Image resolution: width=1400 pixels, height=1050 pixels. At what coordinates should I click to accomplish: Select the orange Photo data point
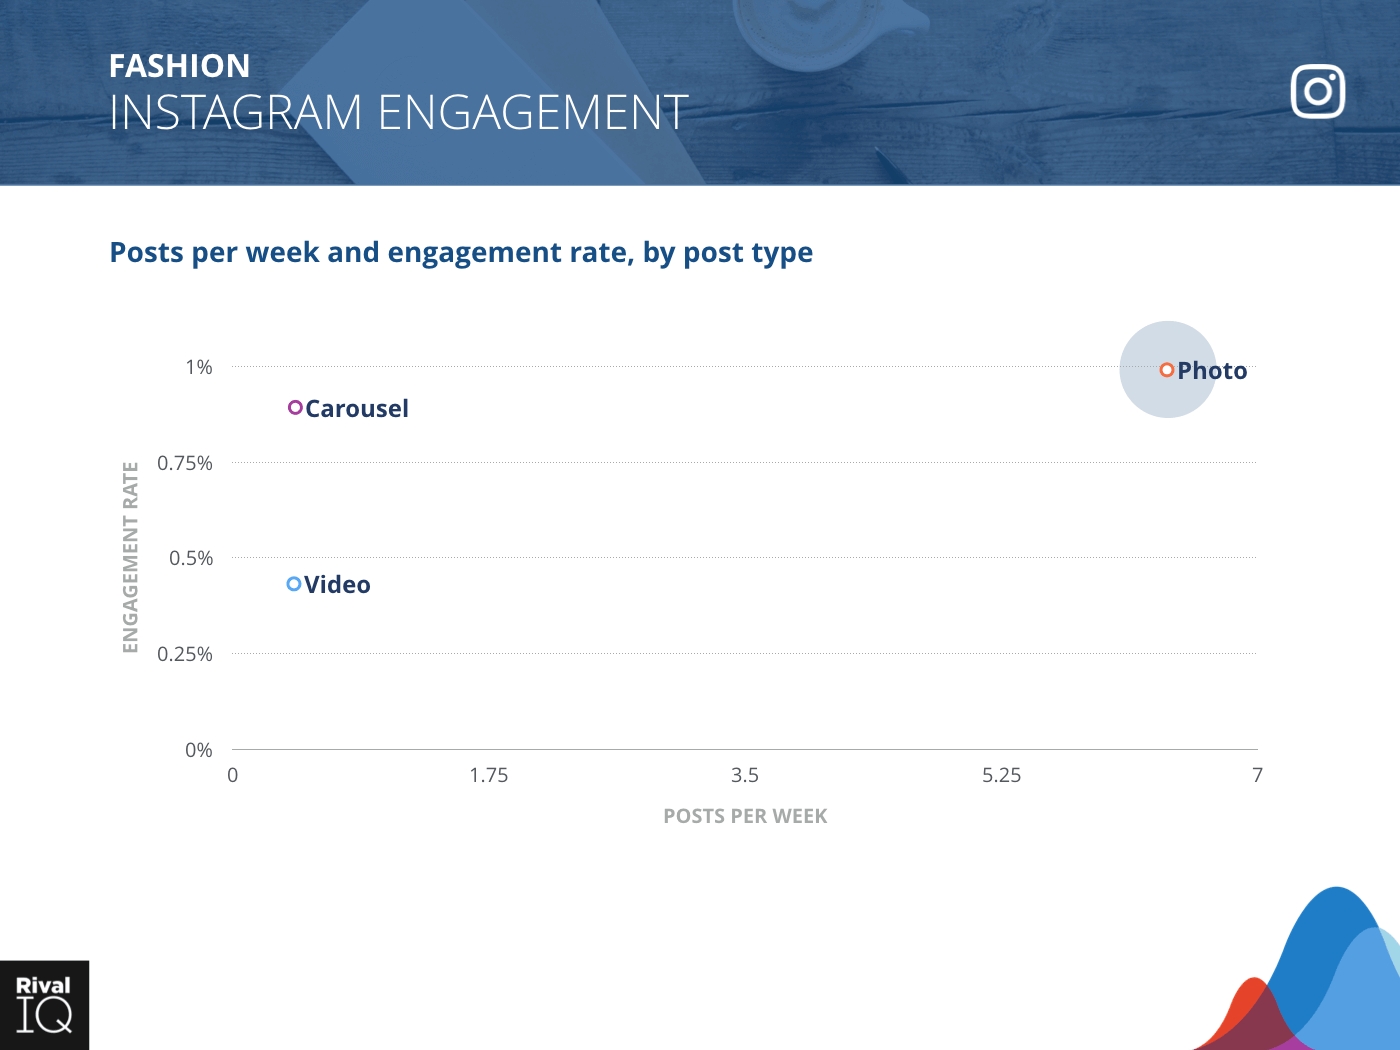[1166, 370]
